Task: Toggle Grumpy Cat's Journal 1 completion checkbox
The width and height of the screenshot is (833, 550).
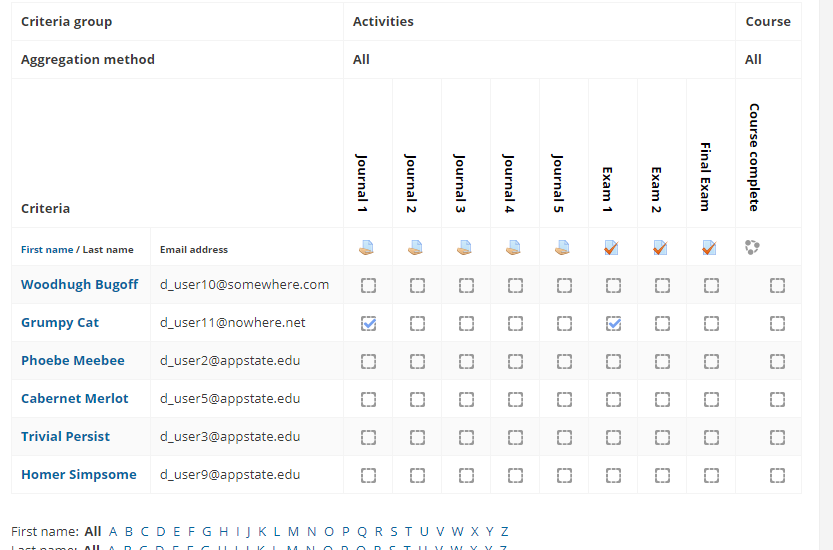Action: 368,323
